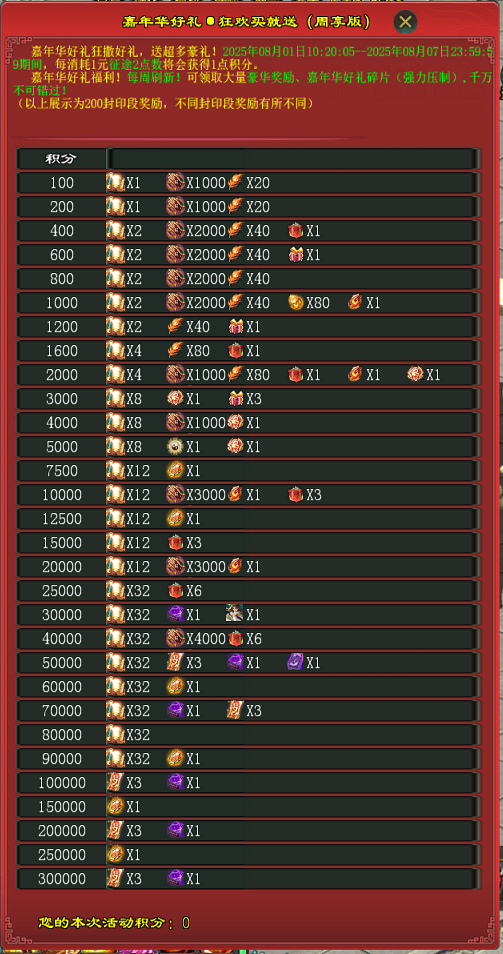Click the red gift box X6 in 25000 row
The height and width of the screenshot is (954, 503).
point(175,590)
